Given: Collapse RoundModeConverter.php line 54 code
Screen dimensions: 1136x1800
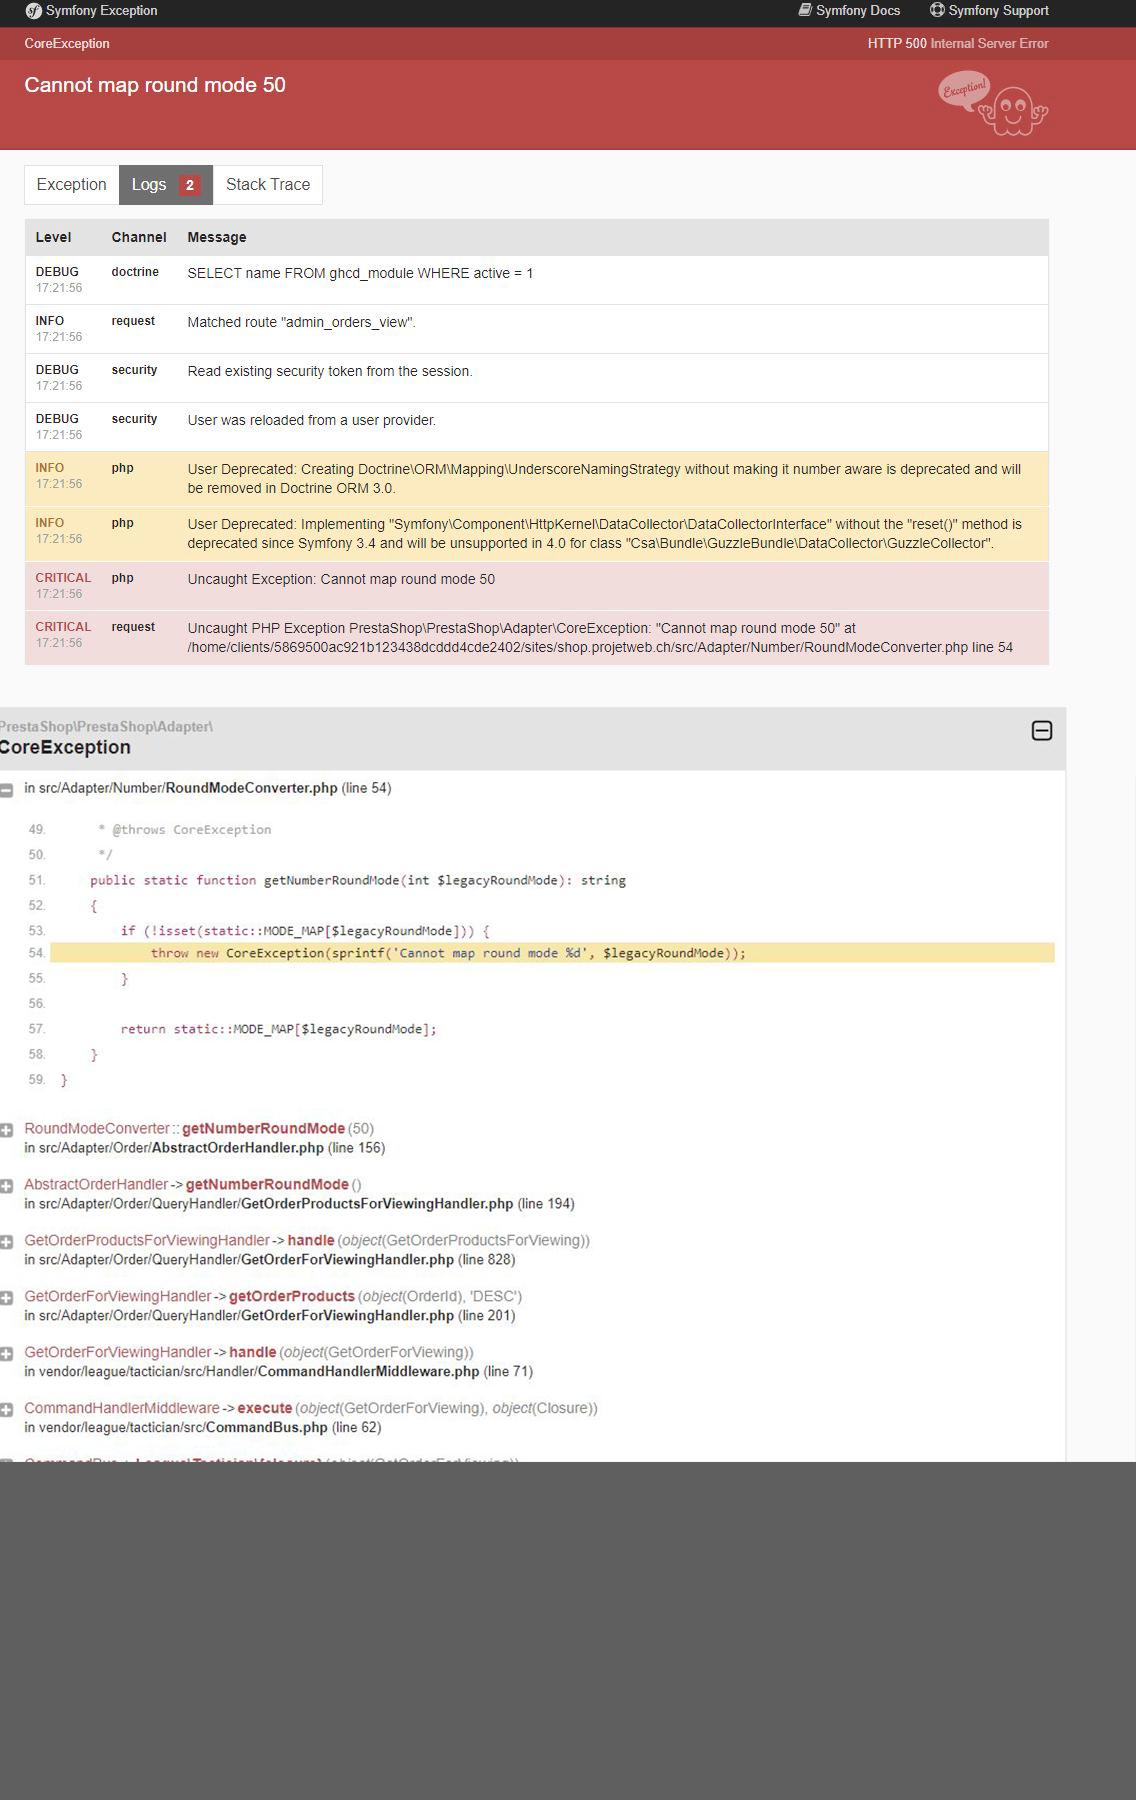Looking at the screenshot, I should [x=6, y=790].
